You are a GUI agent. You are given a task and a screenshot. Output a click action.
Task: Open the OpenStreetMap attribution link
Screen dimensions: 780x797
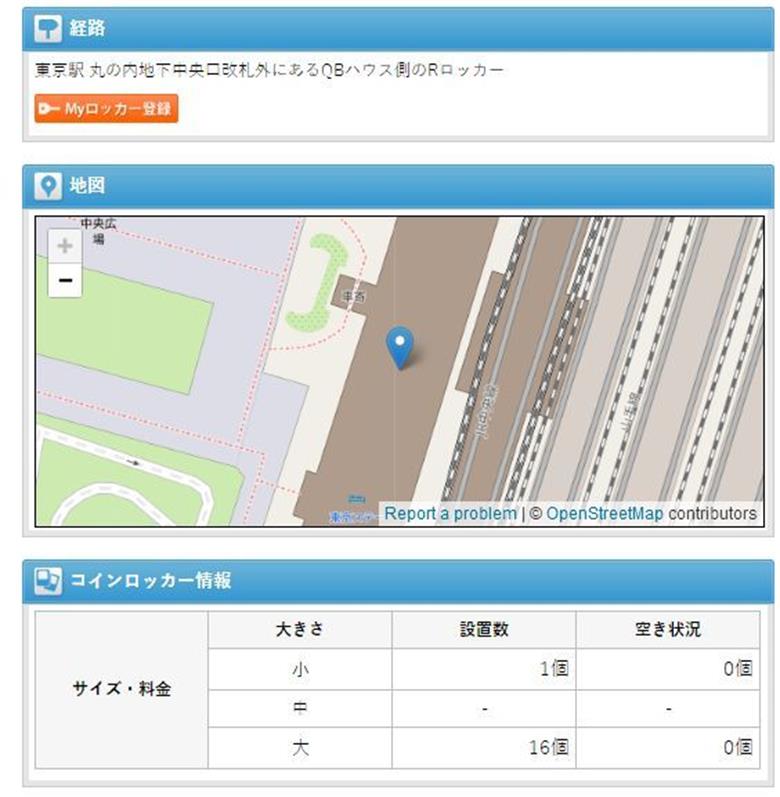(604, 514)
